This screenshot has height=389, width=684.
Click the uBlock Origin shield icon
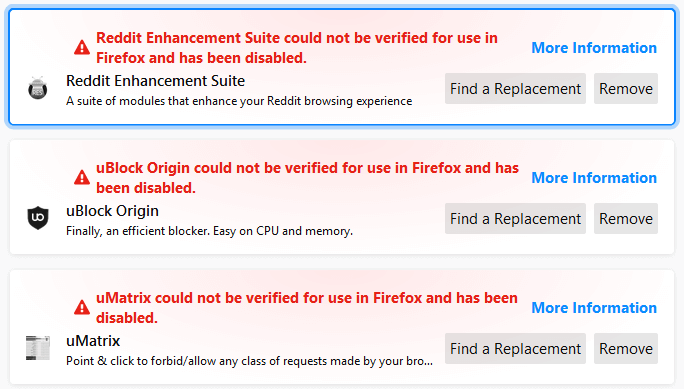tap(38, 218)
